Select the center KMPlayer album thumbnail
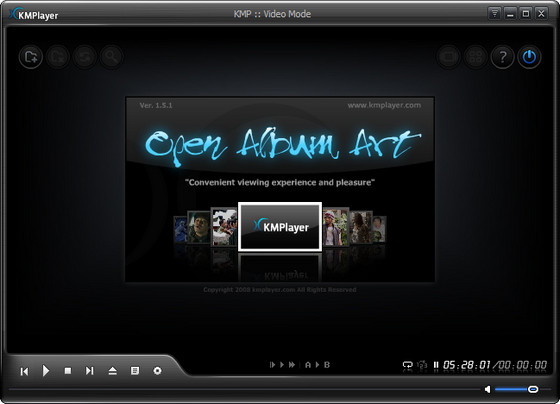 (280, 227)
